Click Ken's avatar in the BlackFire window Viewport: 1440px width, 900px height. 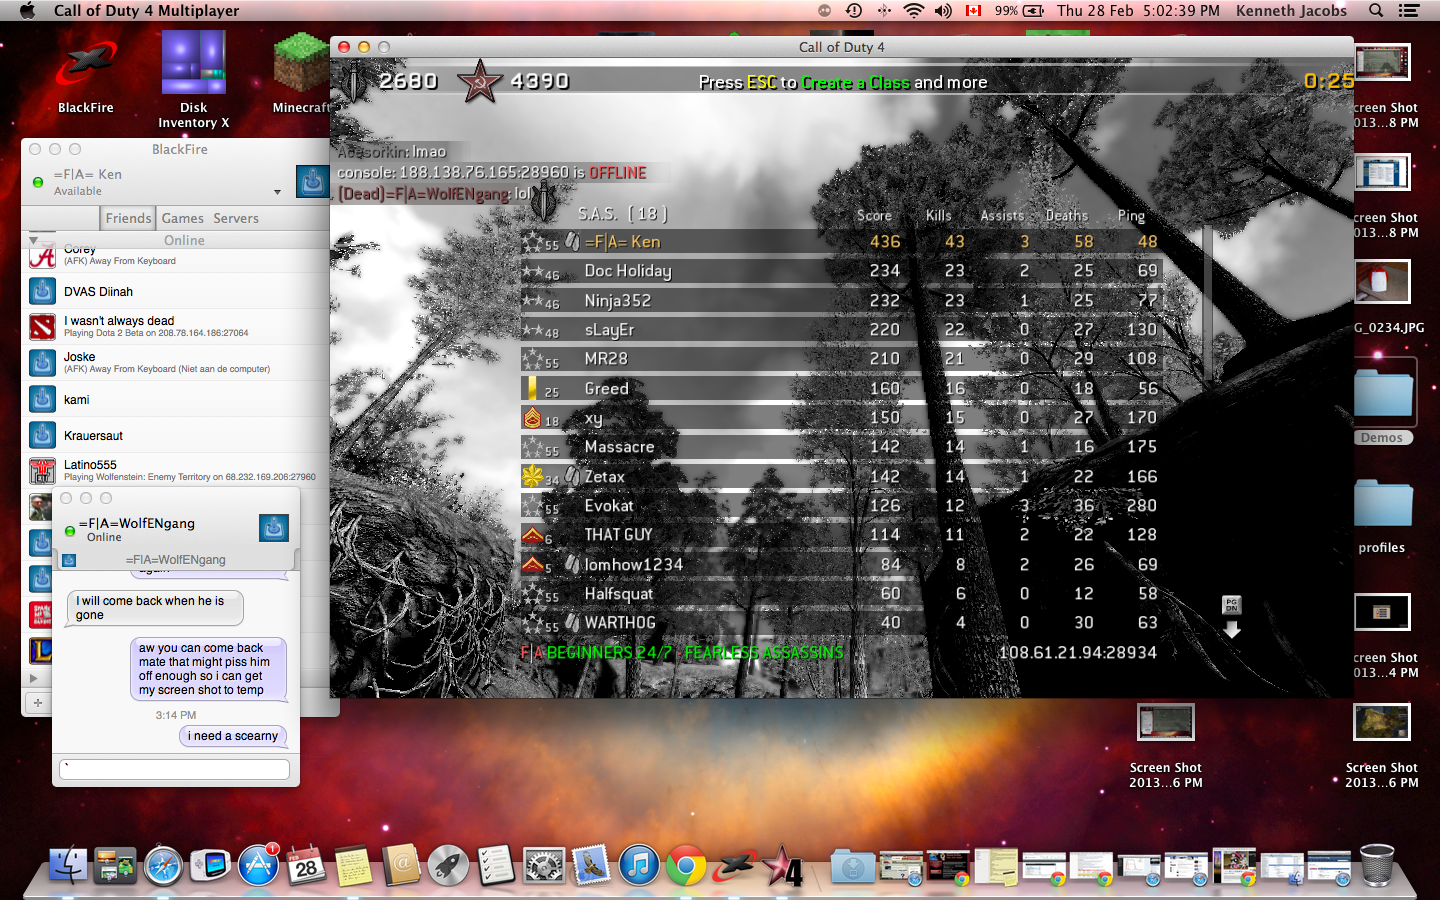[312, 181]
